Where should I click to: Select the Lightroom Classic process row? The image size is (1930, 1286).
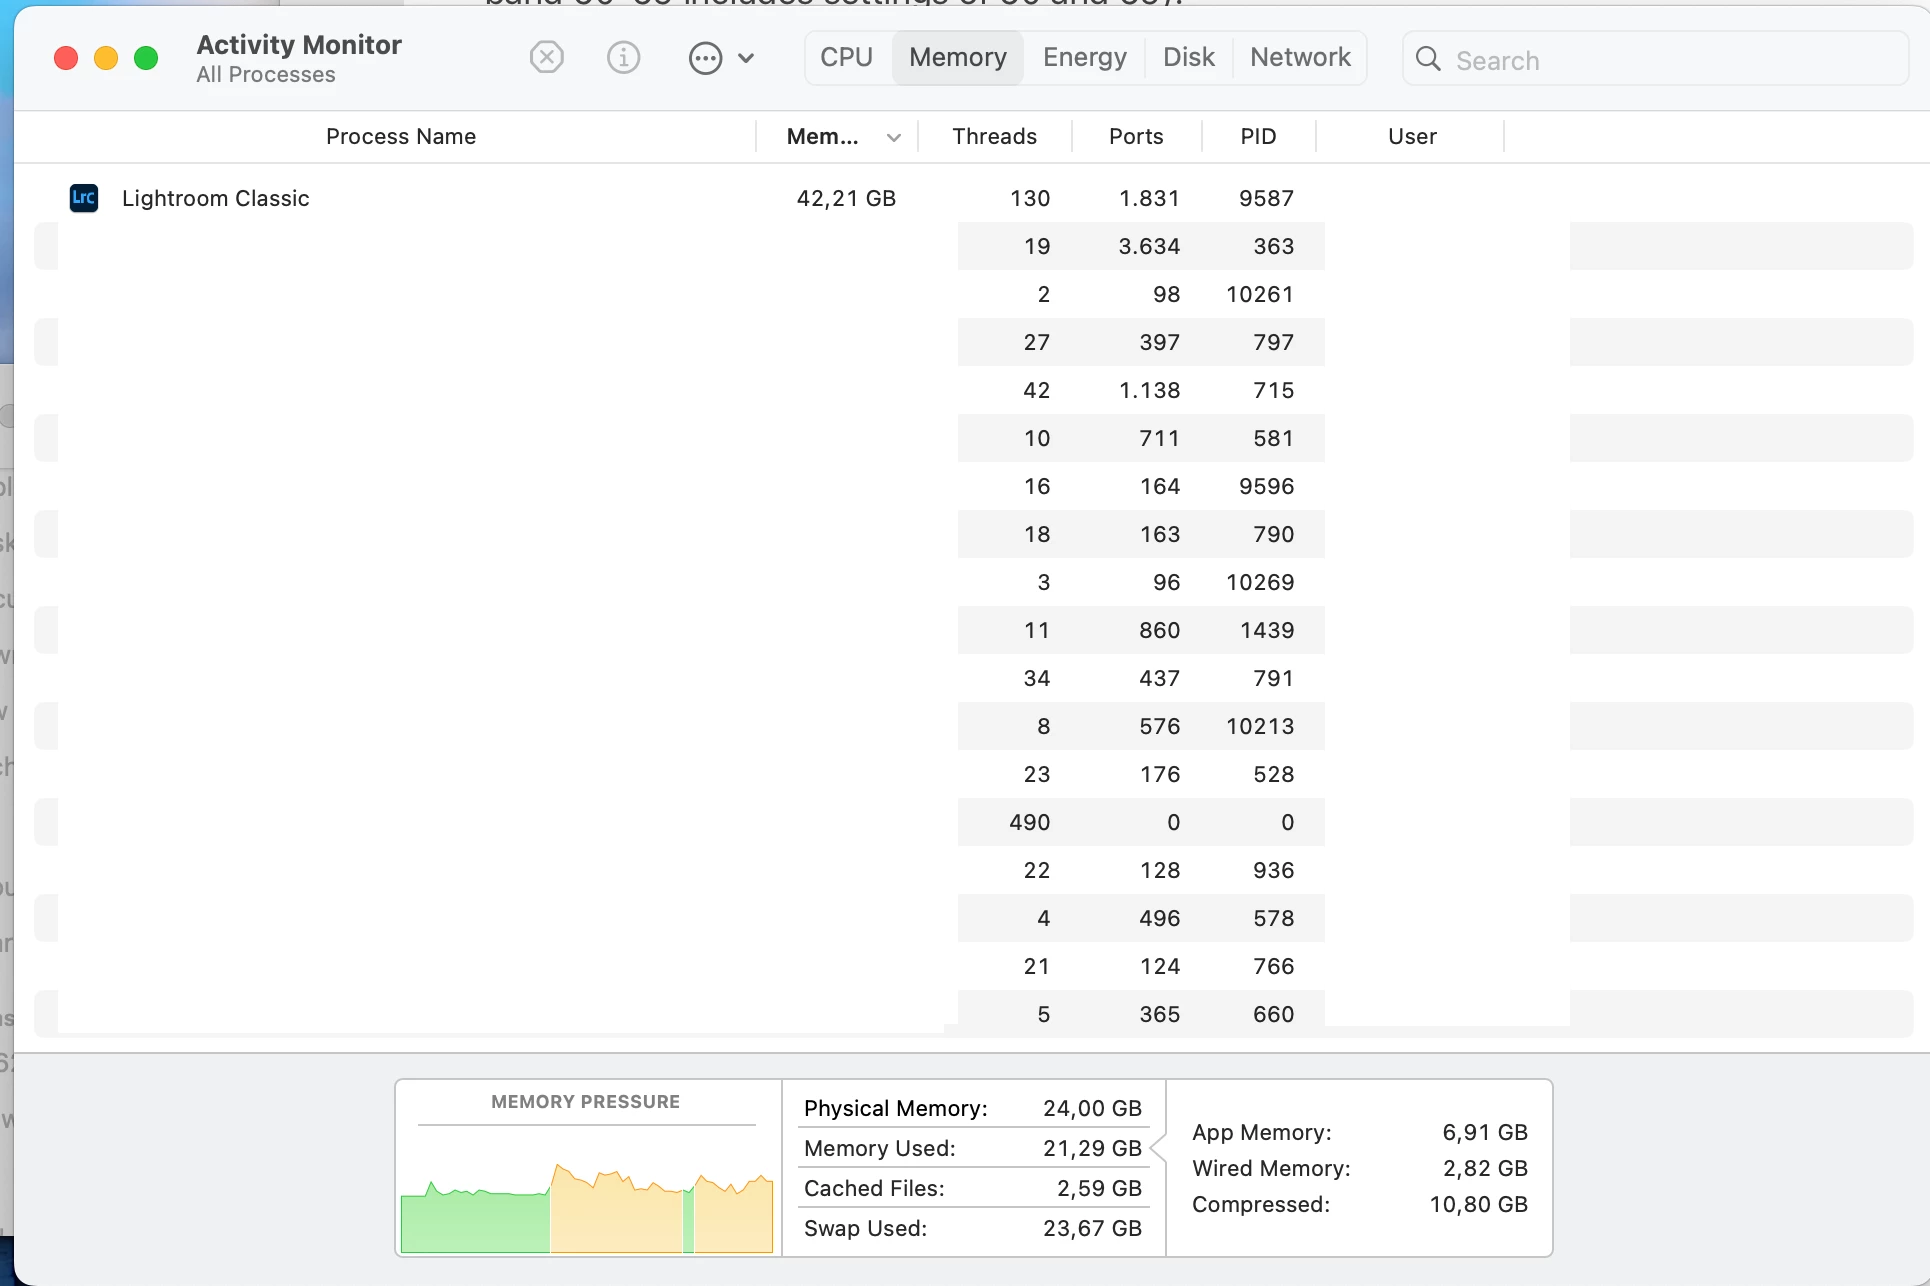[x=500, y=198]
